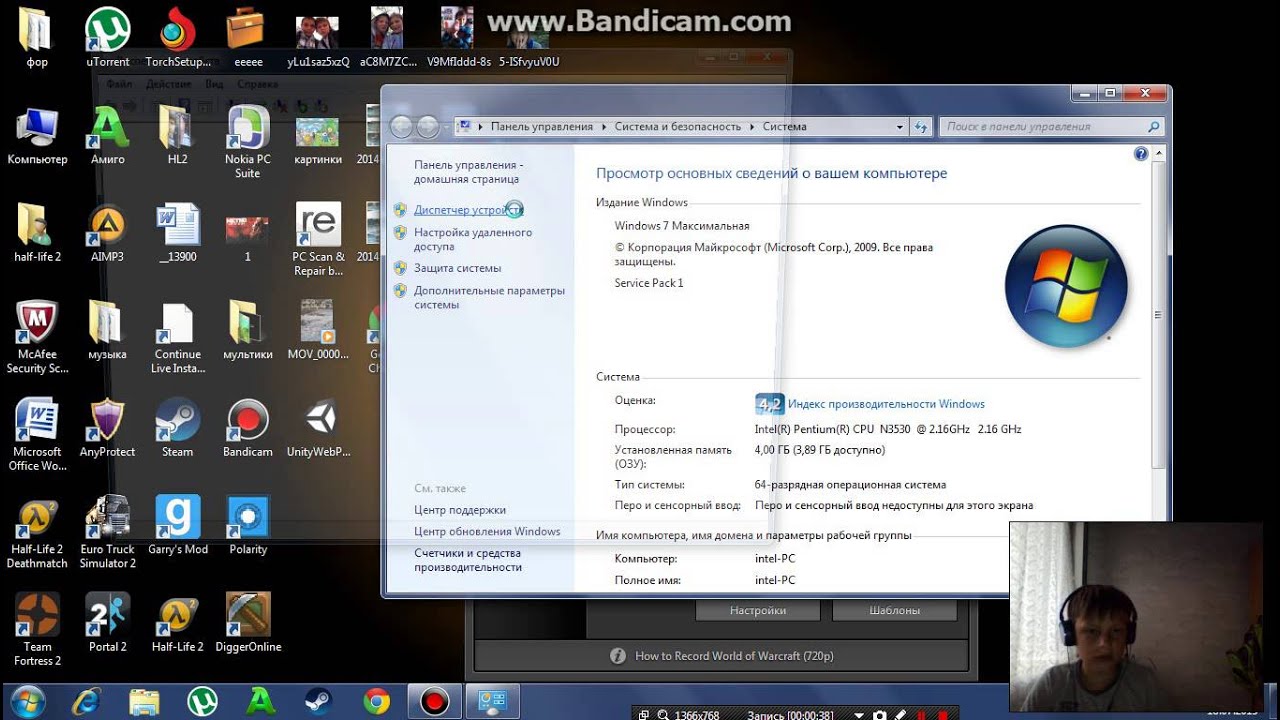The image size is (1280, 720).
Task: Expand the breadcrumb arrow before 'Панель управления'
Action: [x=481, y=127]
